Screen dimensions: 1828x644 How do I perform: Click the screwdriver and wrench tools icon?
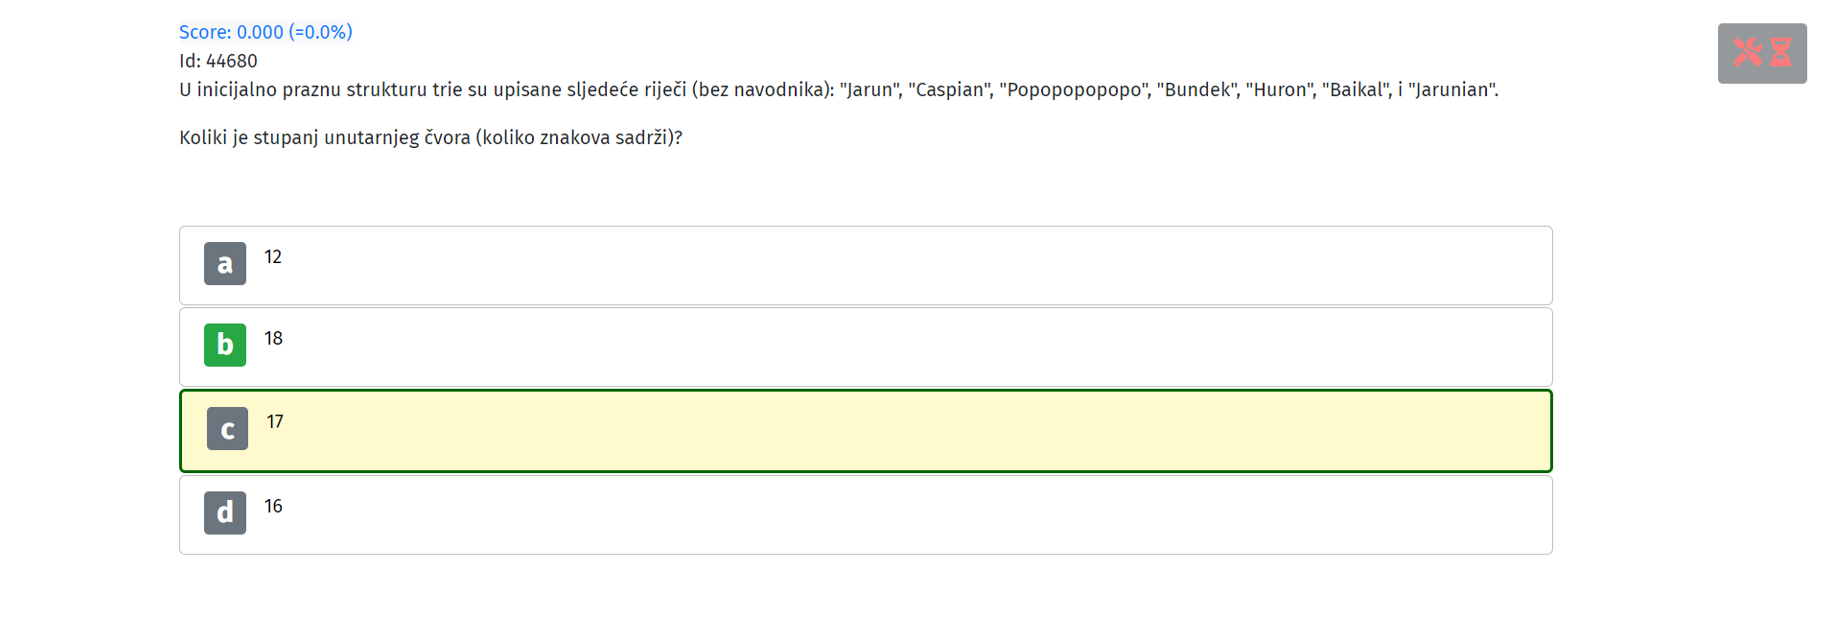click(1747, 52)
